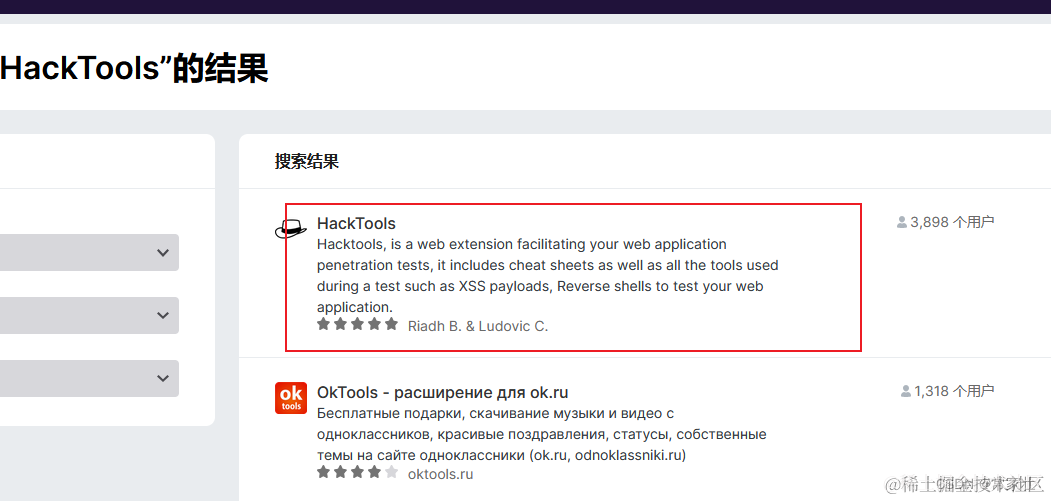Click the OkTools Russian description text

tap(542, 434)
